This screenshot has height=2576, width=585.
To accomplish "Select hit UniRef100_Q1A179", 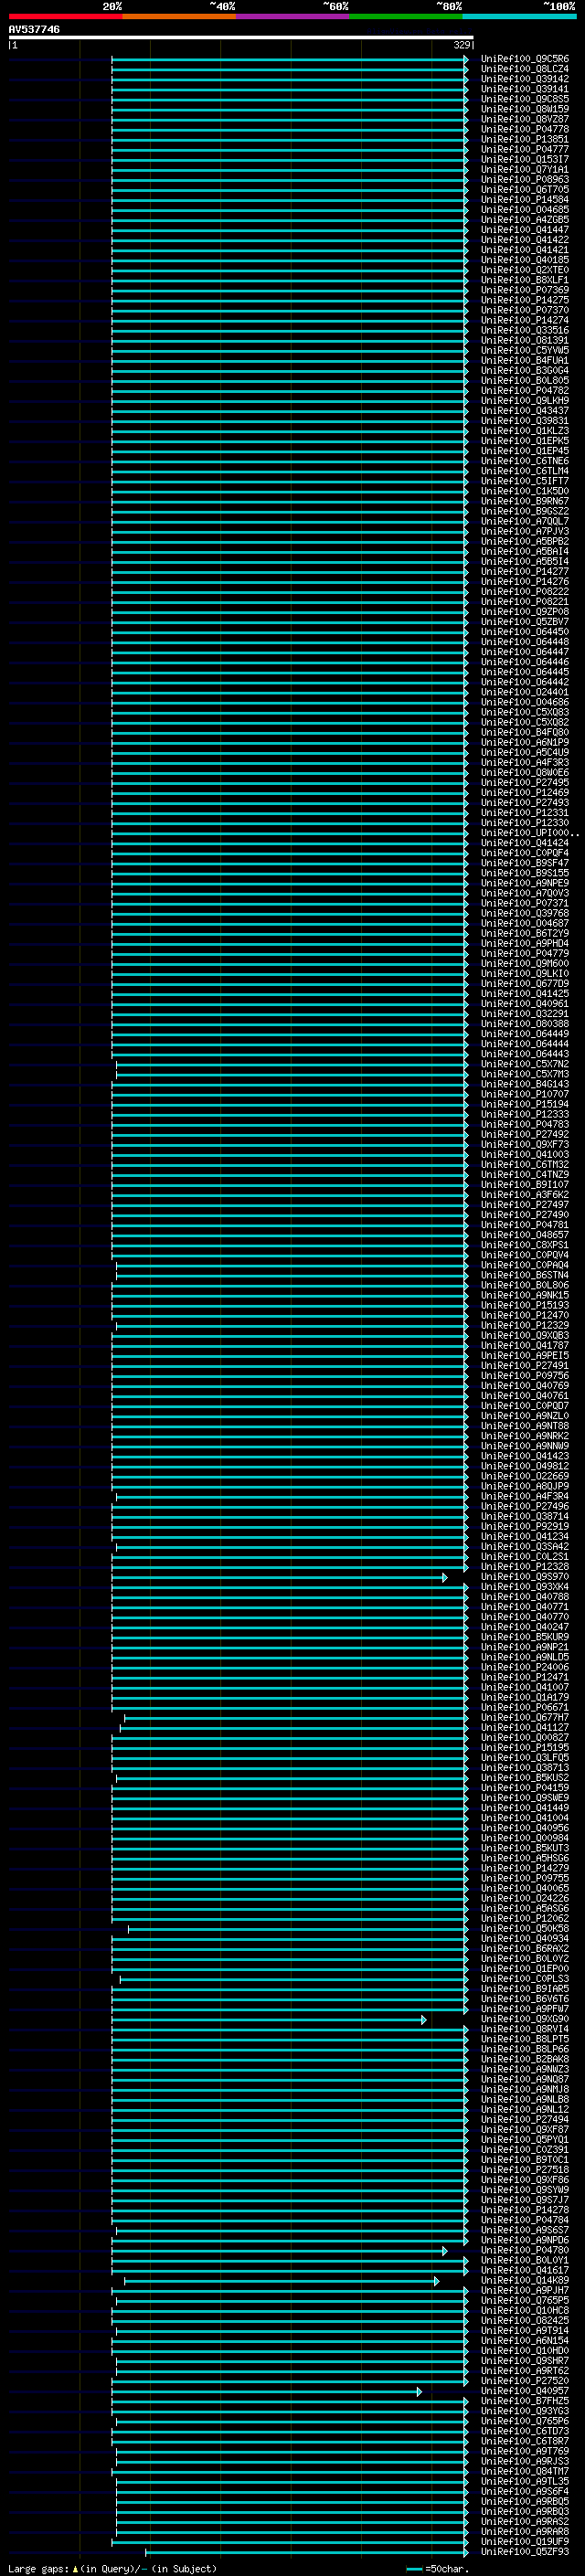I will click(x=524, y=1697).
